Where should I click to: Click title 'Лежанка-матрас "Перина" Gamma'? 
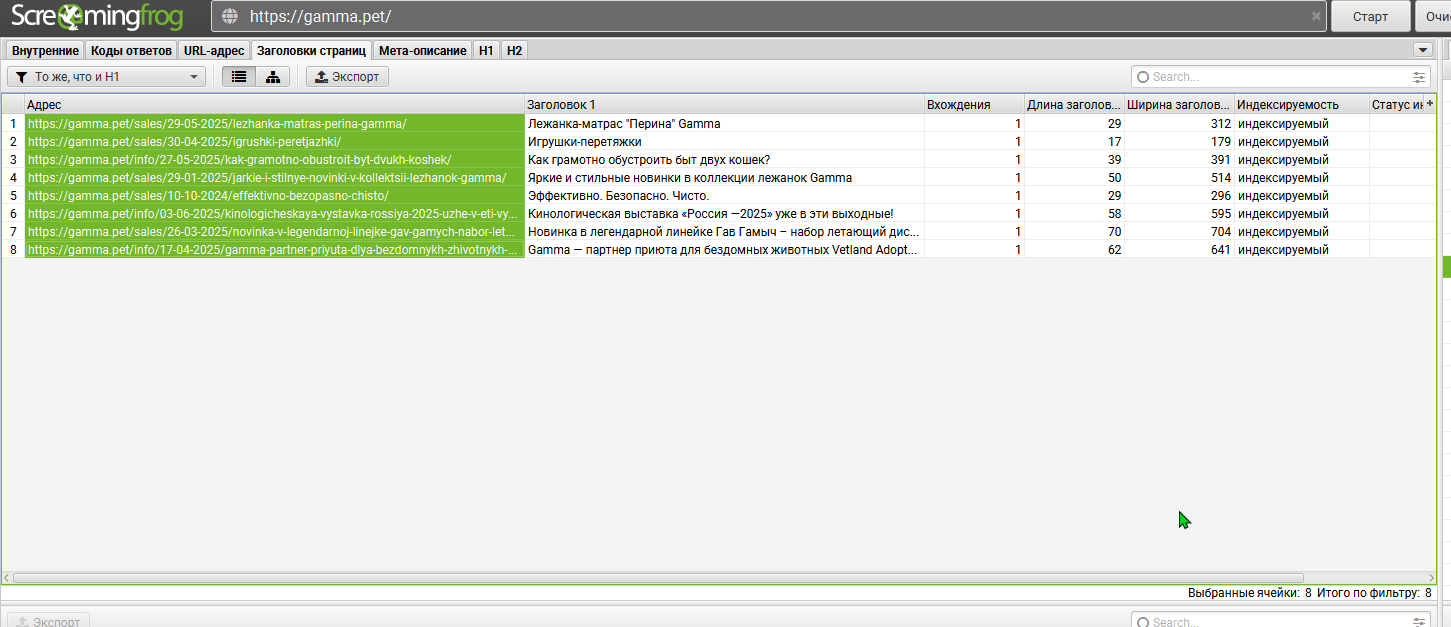click(624, 123)
